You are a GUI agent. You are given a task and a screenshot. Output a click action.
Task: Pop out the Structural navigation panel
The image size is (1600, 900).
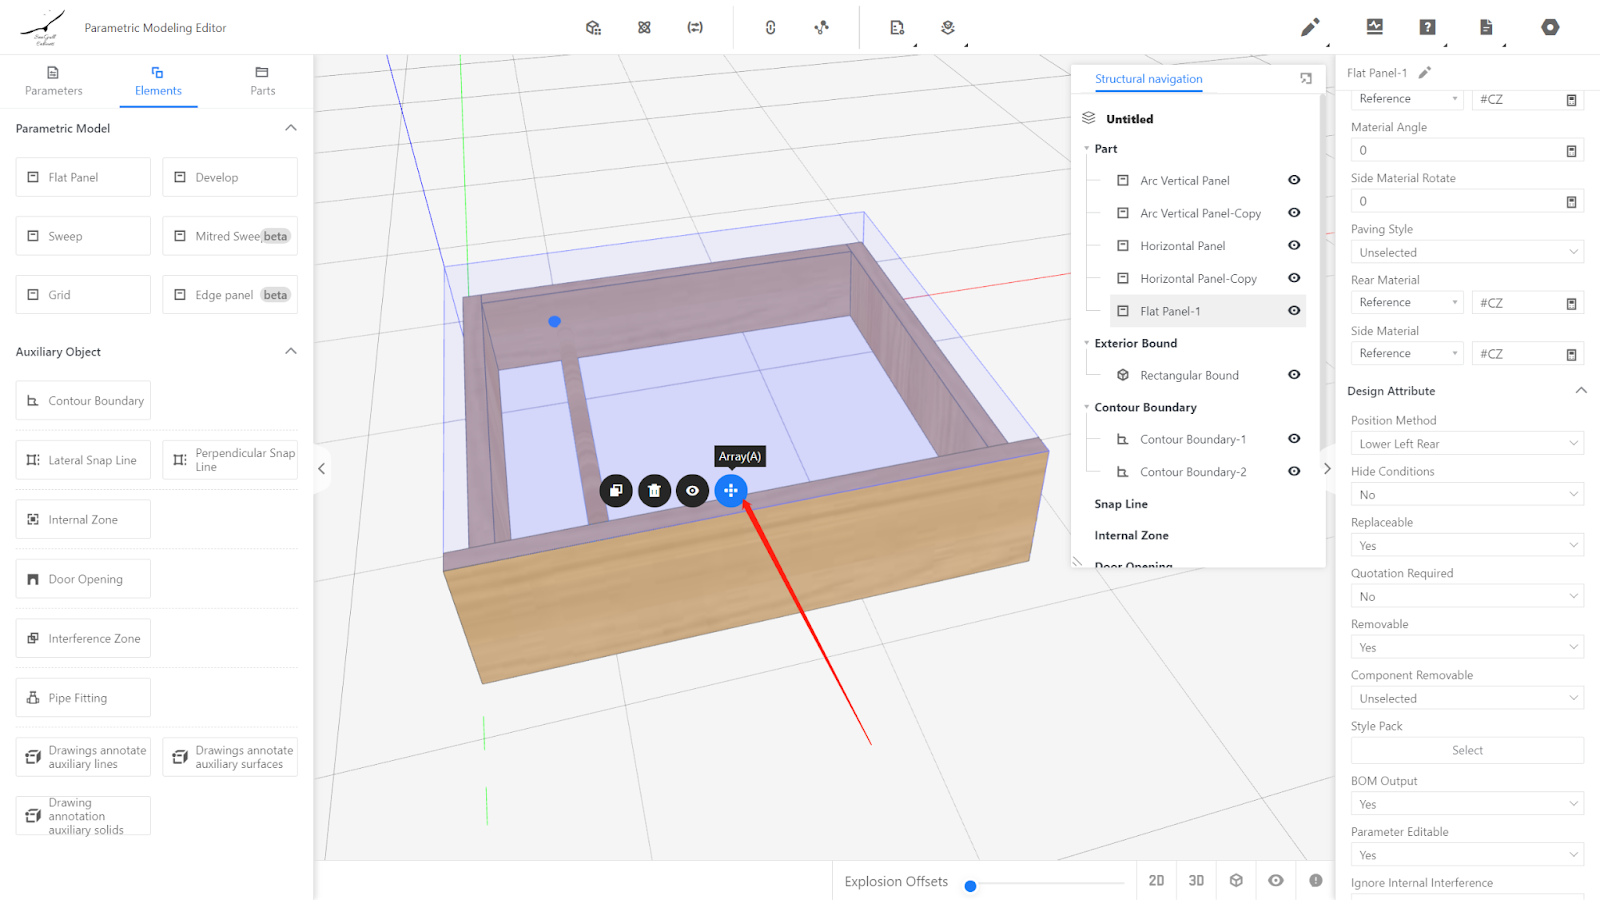(x=1305, y=79)
